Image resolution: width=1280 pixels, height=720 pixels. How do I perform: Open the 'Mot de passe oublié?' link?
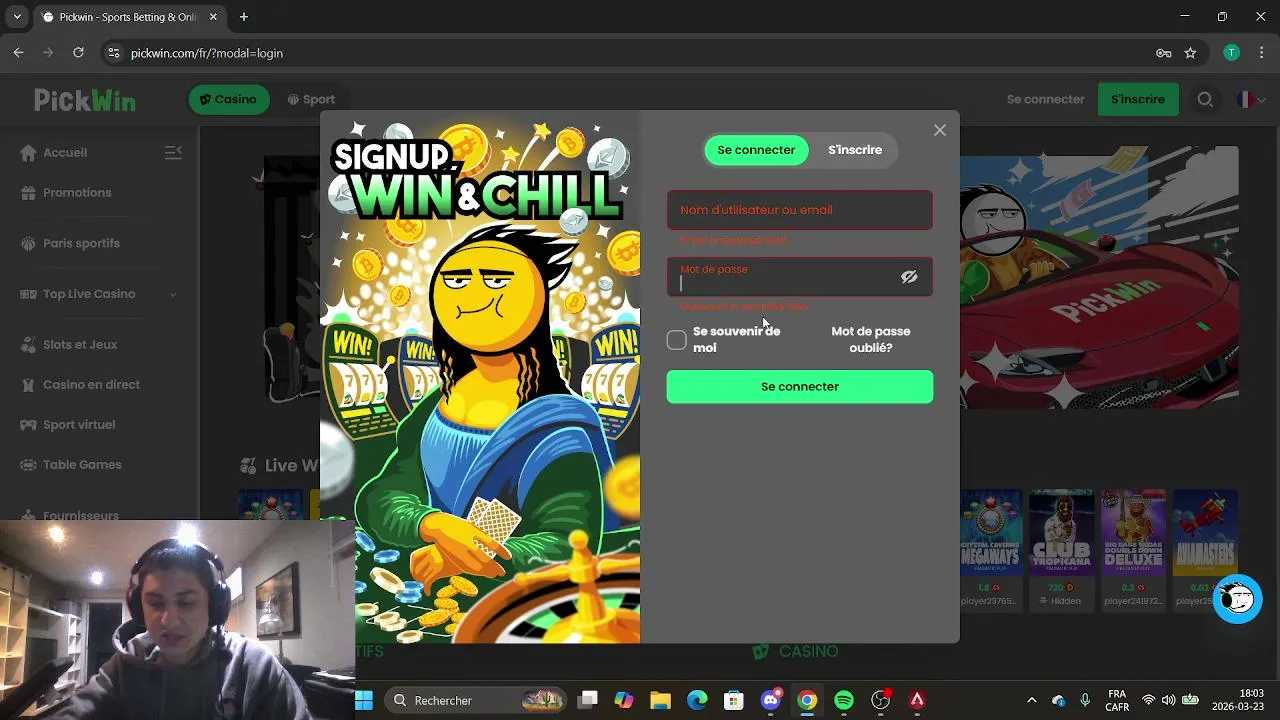871,339
